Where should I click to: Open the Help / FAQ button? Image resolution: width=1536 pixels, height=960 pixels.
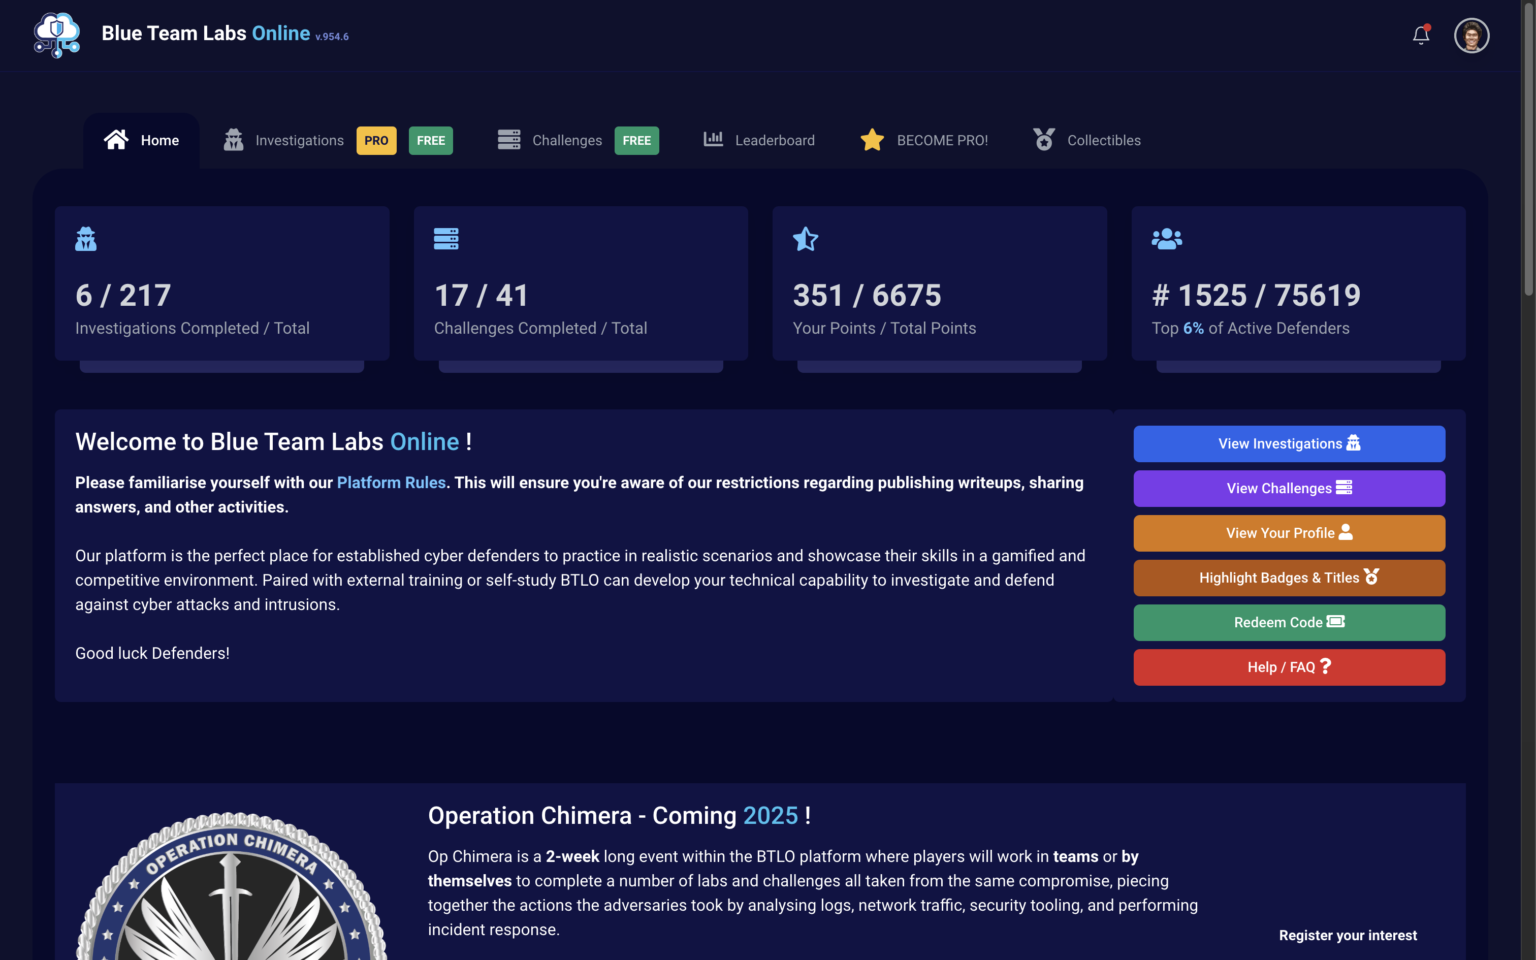[x=1289, y=667]
